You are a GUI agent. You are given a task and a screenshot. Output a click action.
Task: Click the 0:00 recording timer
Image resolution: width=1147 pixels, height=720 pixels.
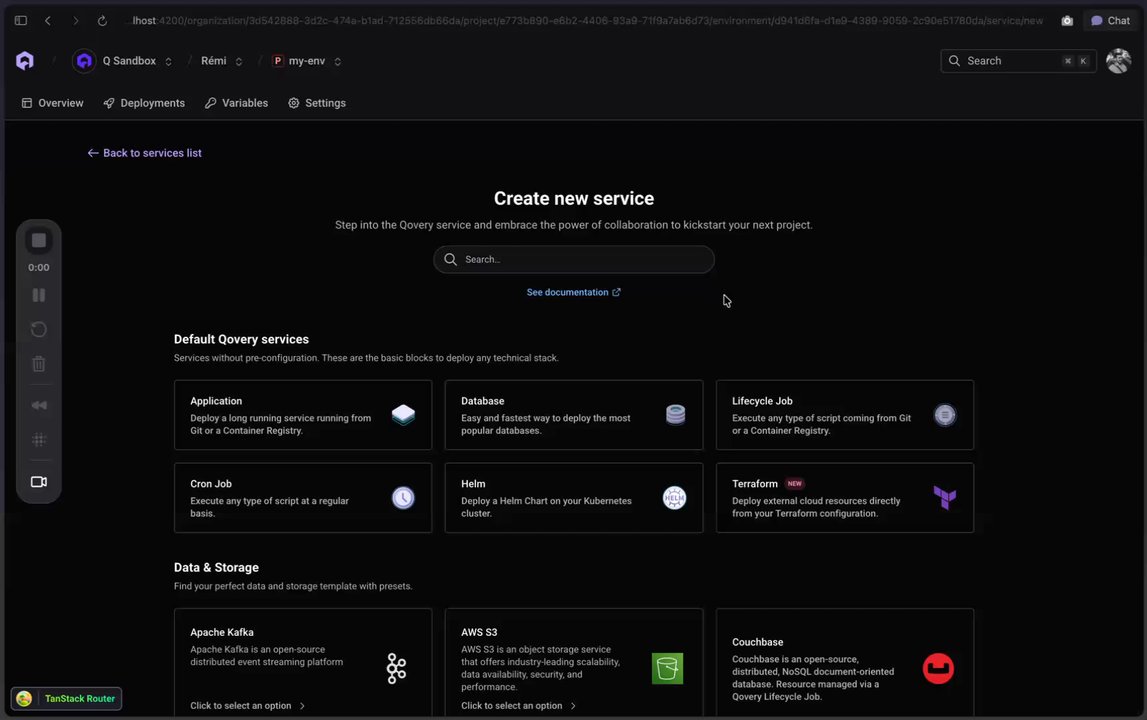point(39,268)
